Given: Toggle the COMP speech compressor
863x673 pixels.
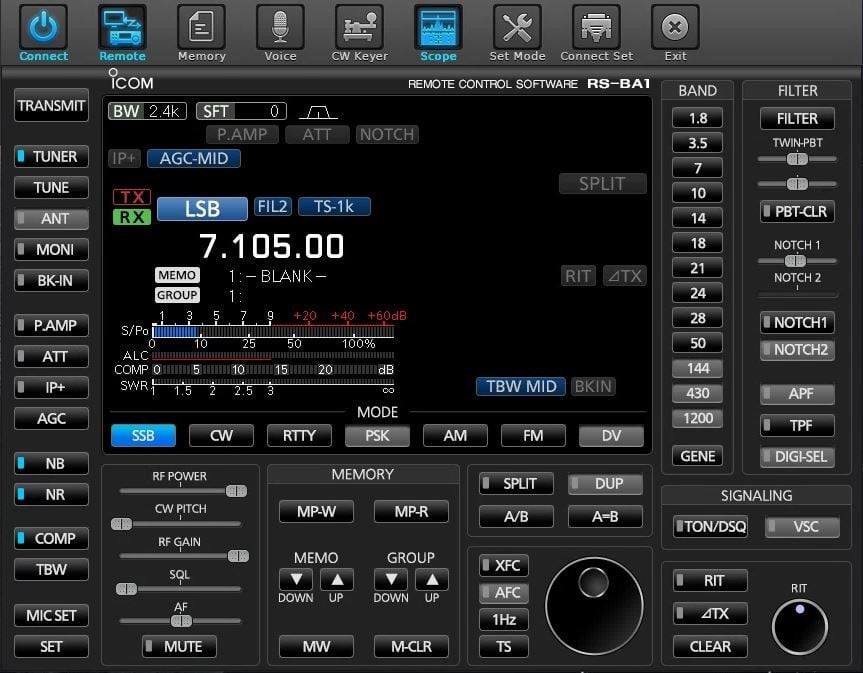Looking at the screenshot, I should 51,538.
